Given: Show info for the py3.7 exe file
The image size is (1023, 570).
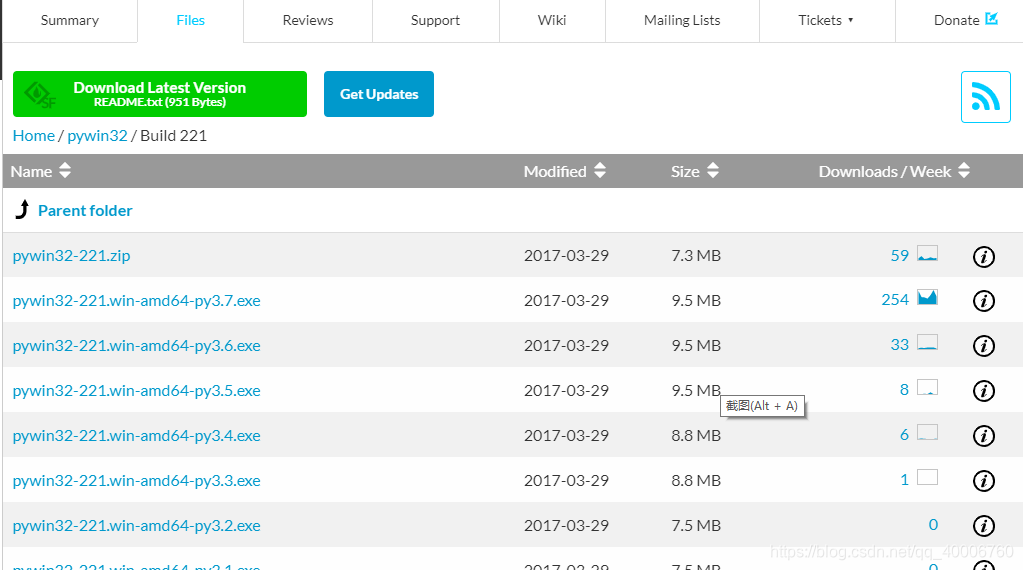Looking at the screenshot, I should 983,301.
